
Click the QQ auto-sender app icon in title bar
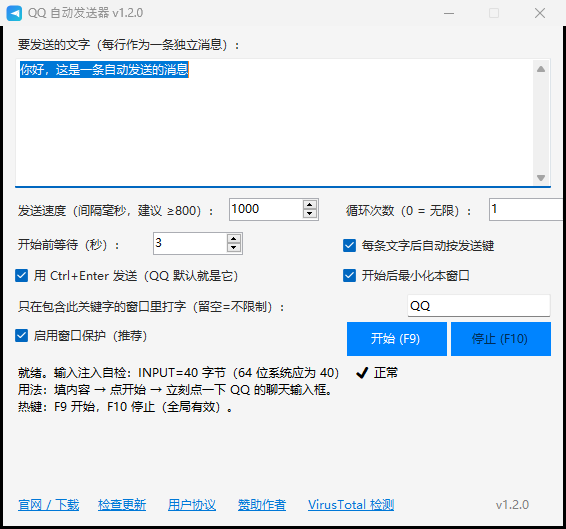point(14,13)
